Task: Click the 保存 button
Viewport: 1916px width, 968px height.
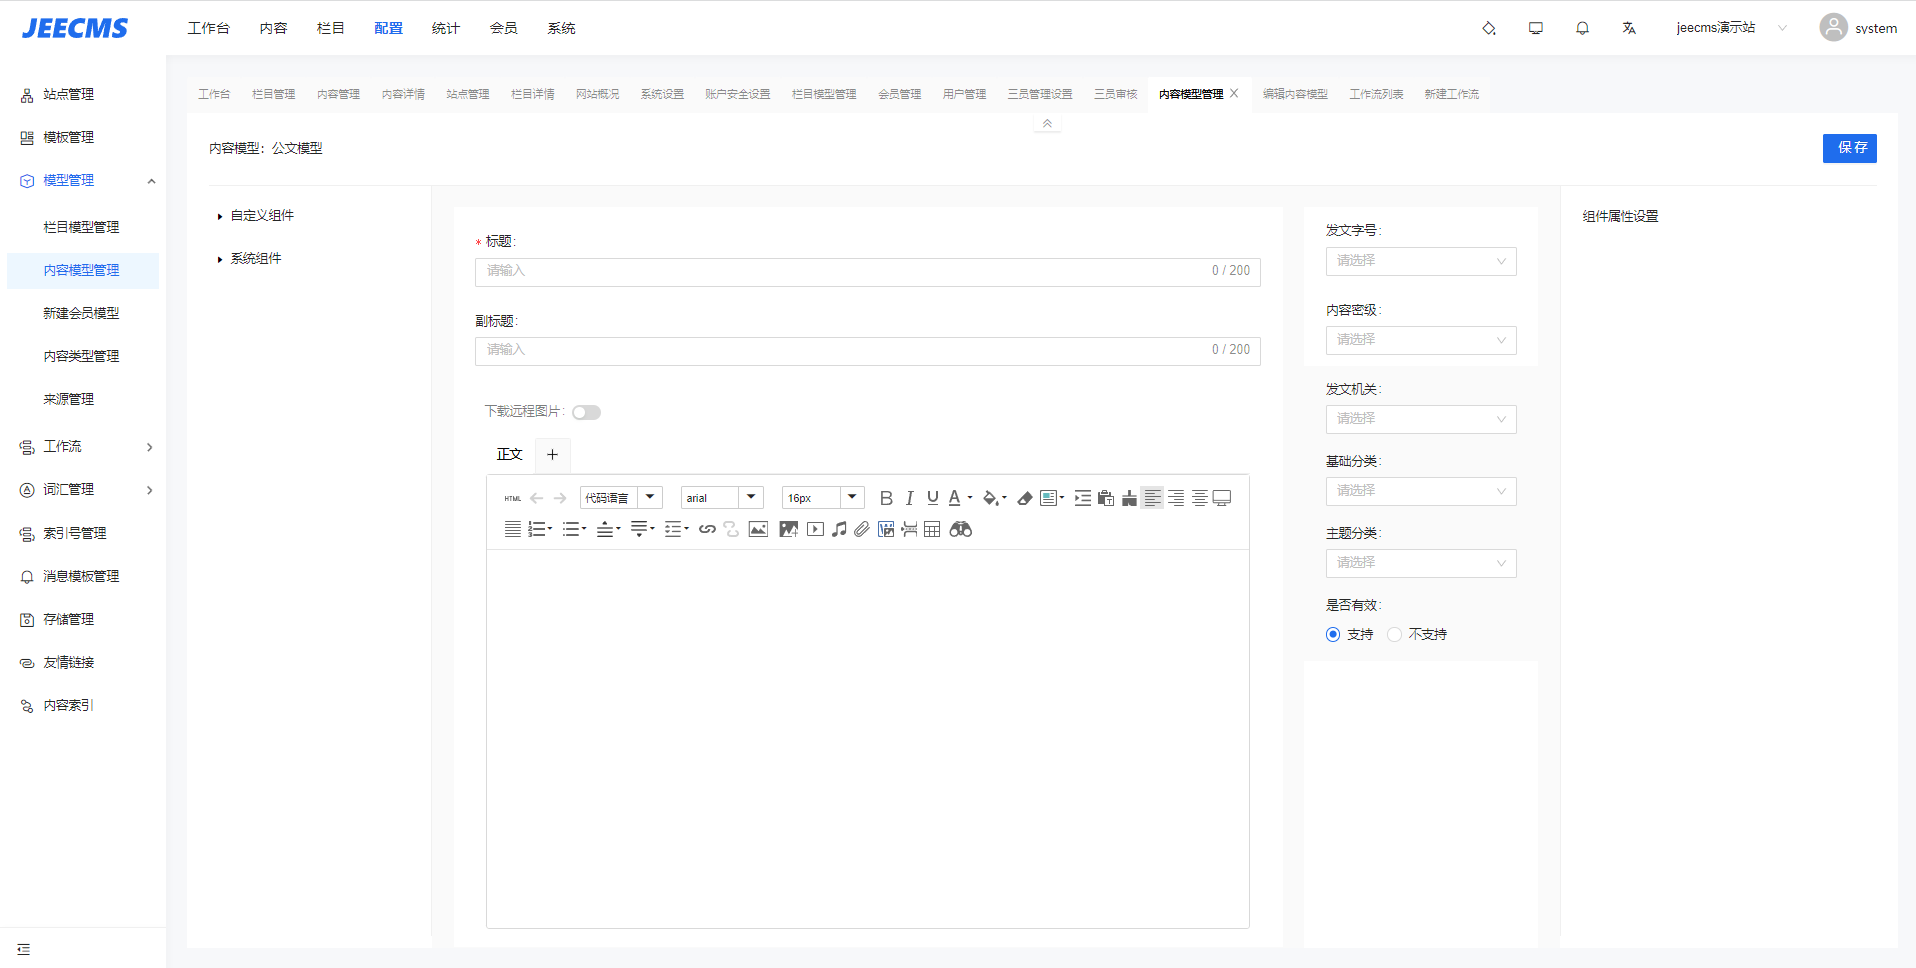Action: point(1849,148)
